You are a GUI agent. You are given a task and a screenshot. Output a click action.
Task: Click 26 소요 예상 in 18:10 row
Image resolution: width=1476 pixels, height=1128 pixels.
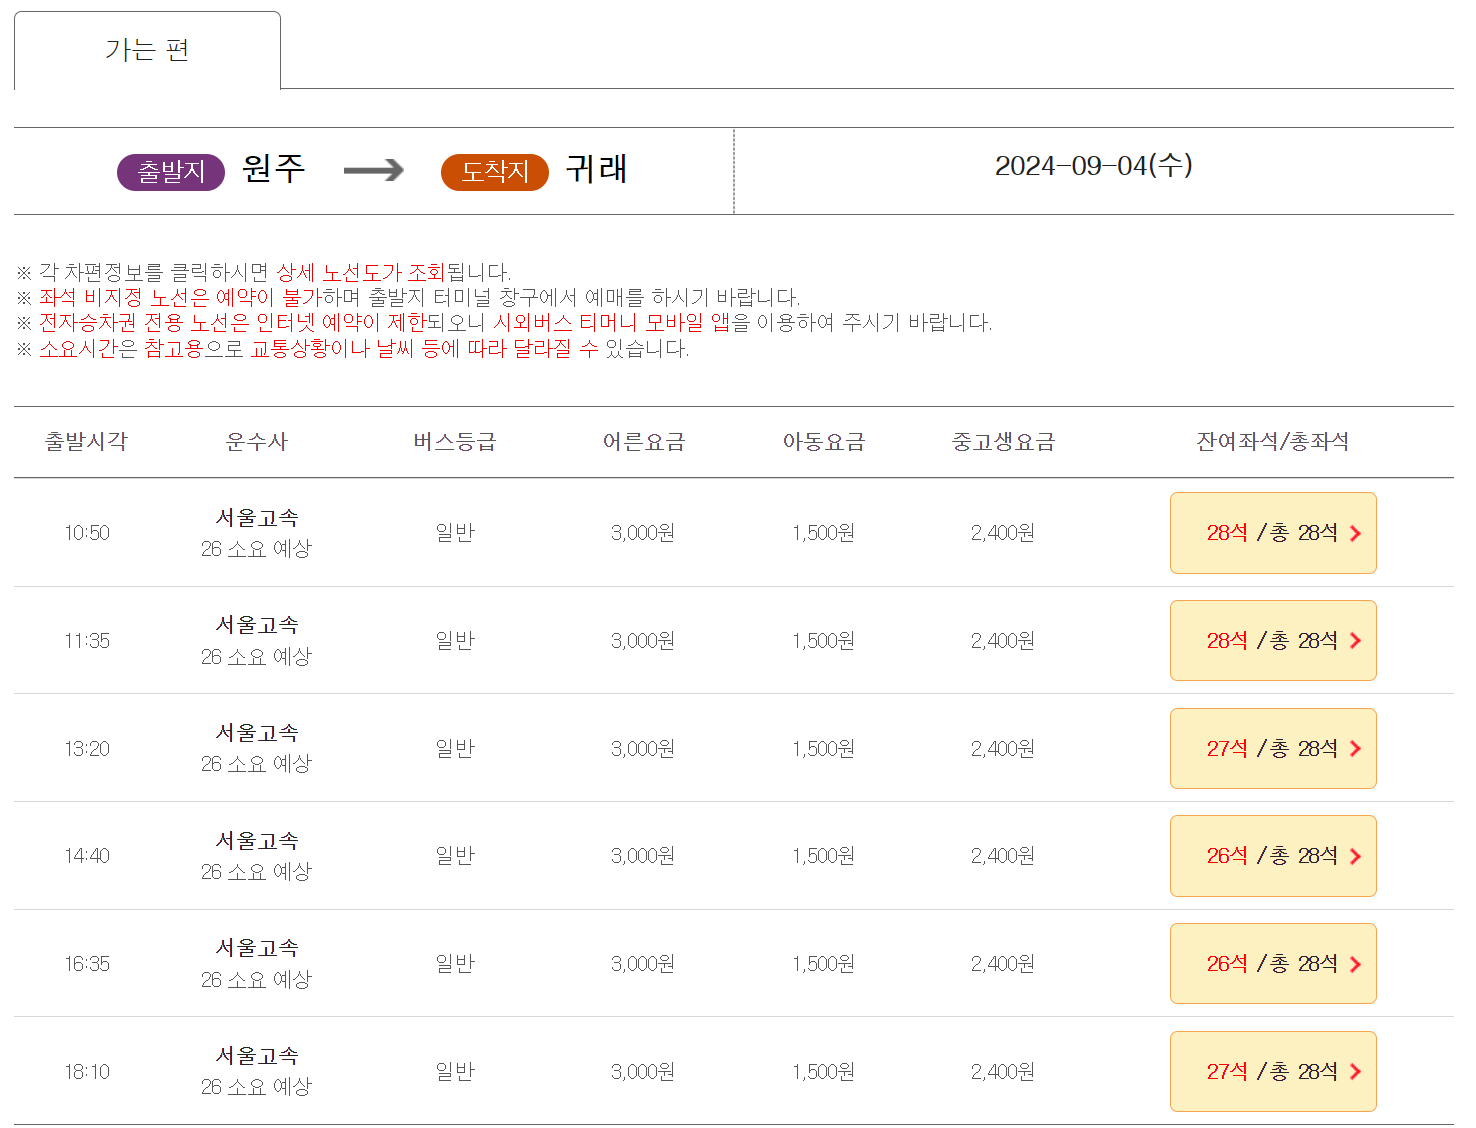pyautogui.click(x=257, y=1087)
